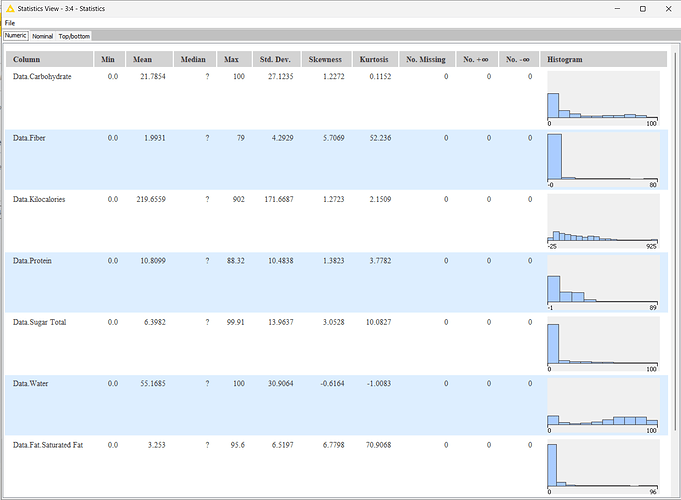The width and height of the screenshot is (681, 500).
Task: Click max value 99.91
Action: pyautogui.click(x=235, y=322)
